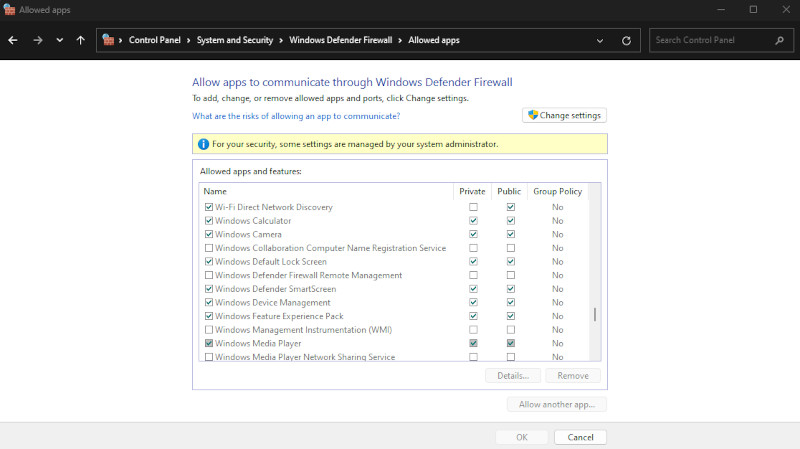Click the OK button
The height and width of the screenshot is (449, 800).
point(521,437)
